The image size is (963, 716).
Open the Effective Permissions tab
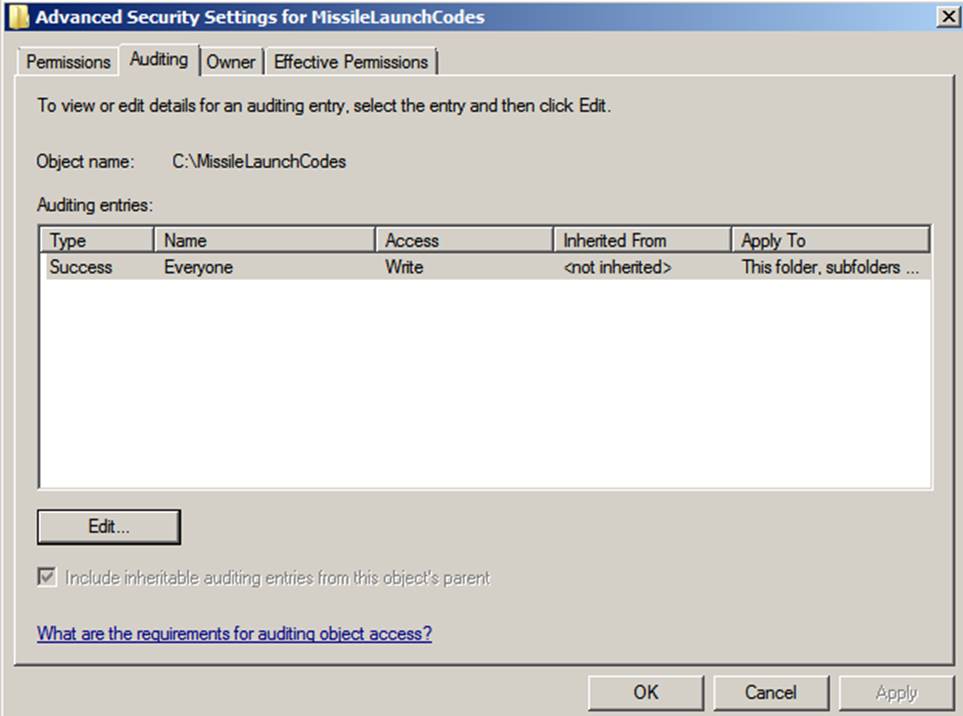(351, 62)
